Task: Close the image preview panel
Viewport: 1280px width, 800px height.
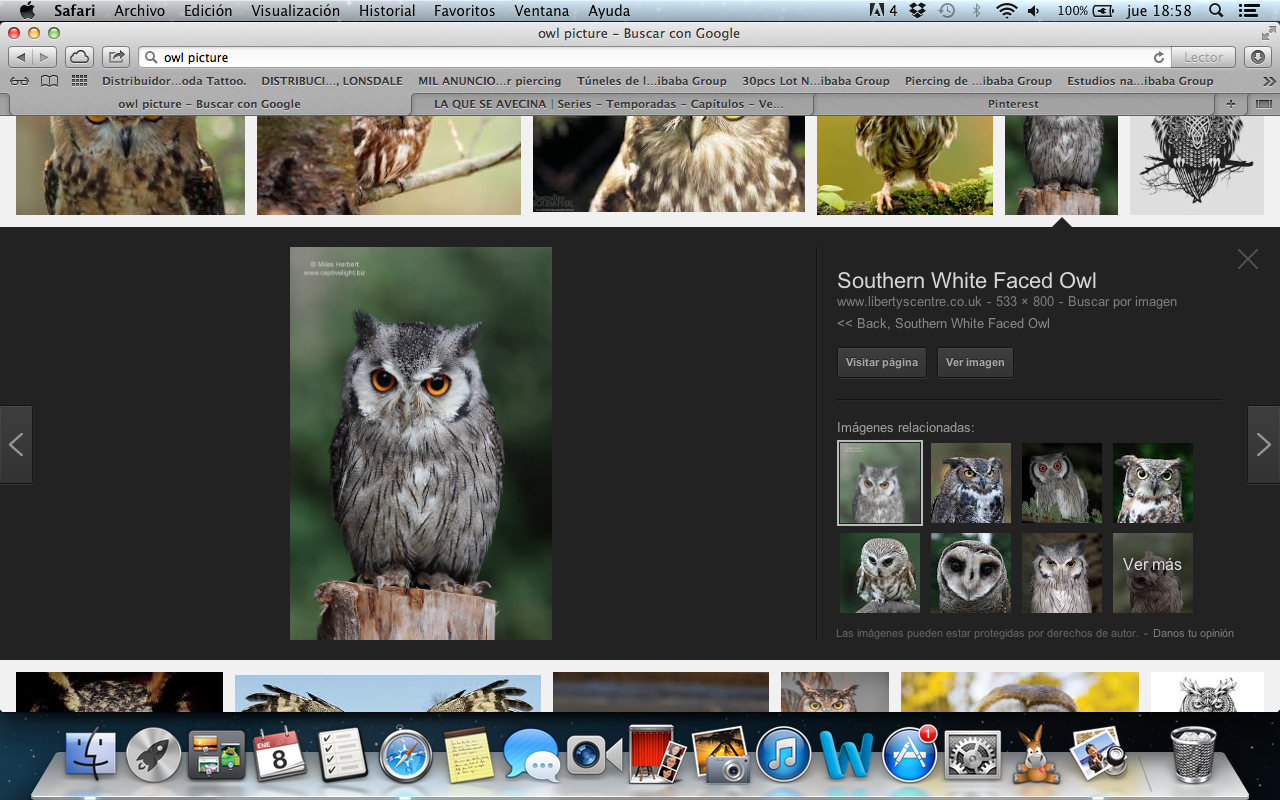Action: (x=1247, y=259)
